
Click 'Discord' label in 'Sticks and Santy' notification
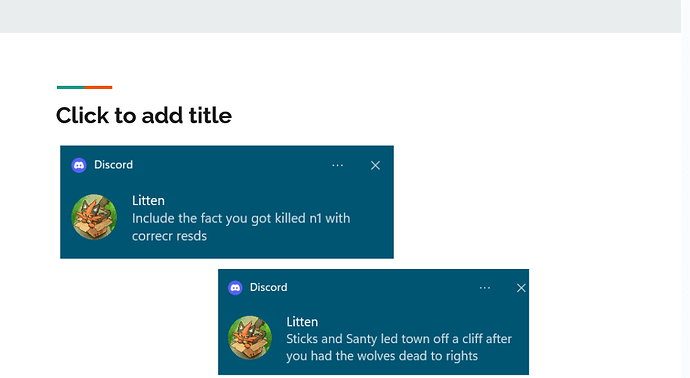[x=268, y=287]
